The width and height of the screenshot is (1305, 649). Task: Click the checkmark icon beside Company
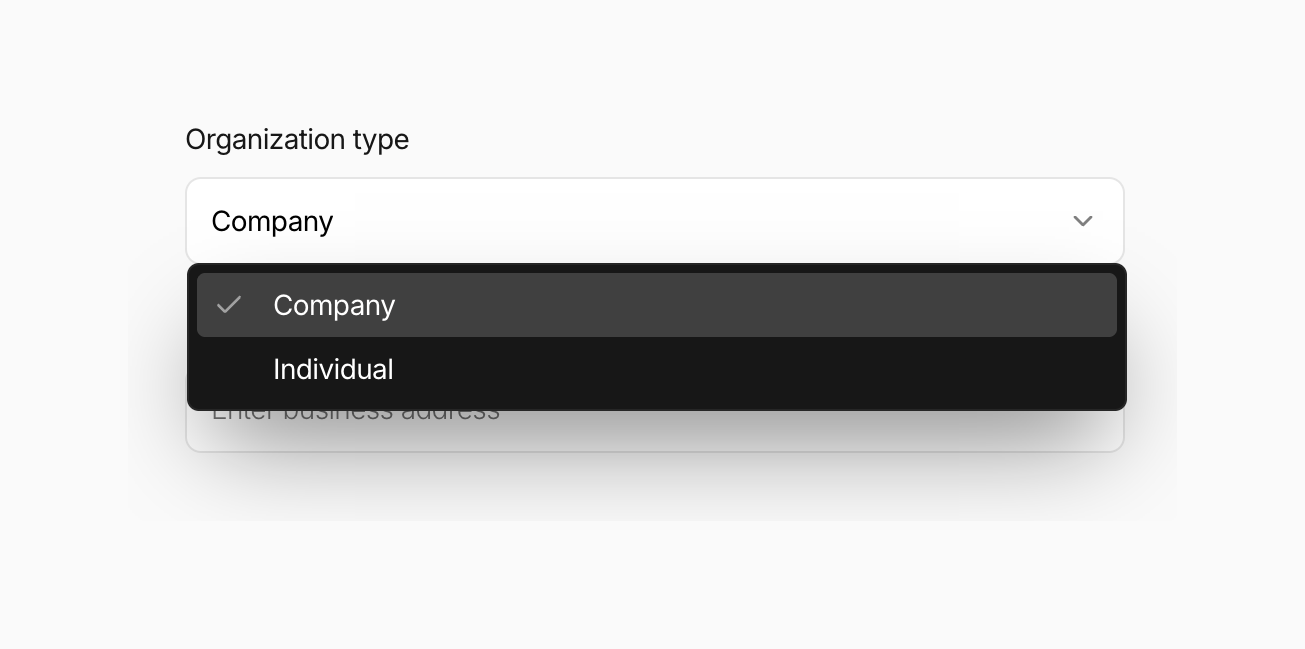[229, 305]
